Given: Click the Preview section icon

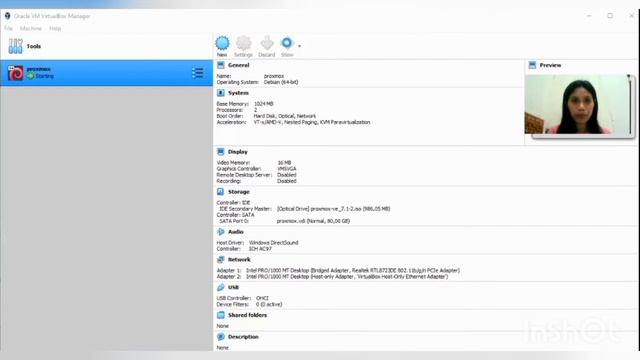Looking at the screenshot, I should [x=532, y=65].
